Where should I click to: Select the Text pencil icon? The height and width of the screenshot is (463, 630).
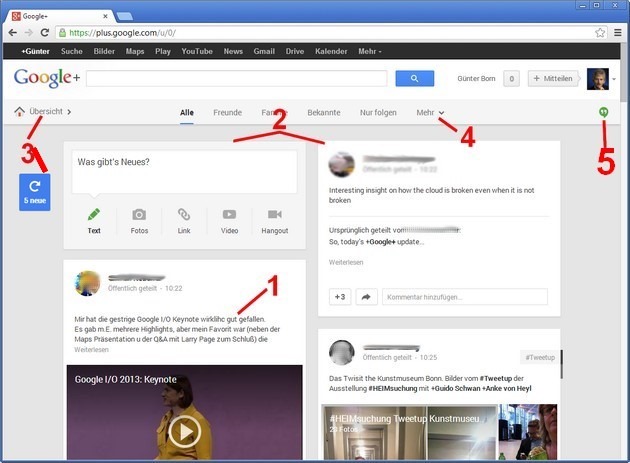[94, 214]
